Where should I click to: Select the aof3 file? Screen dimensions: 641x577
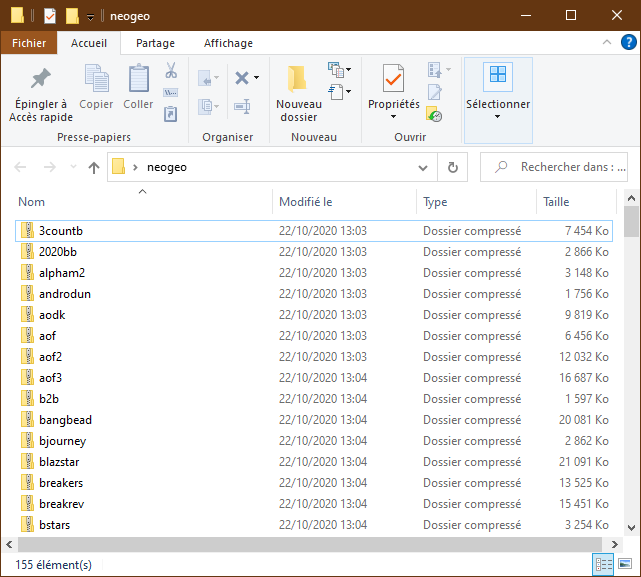[314, 378]
